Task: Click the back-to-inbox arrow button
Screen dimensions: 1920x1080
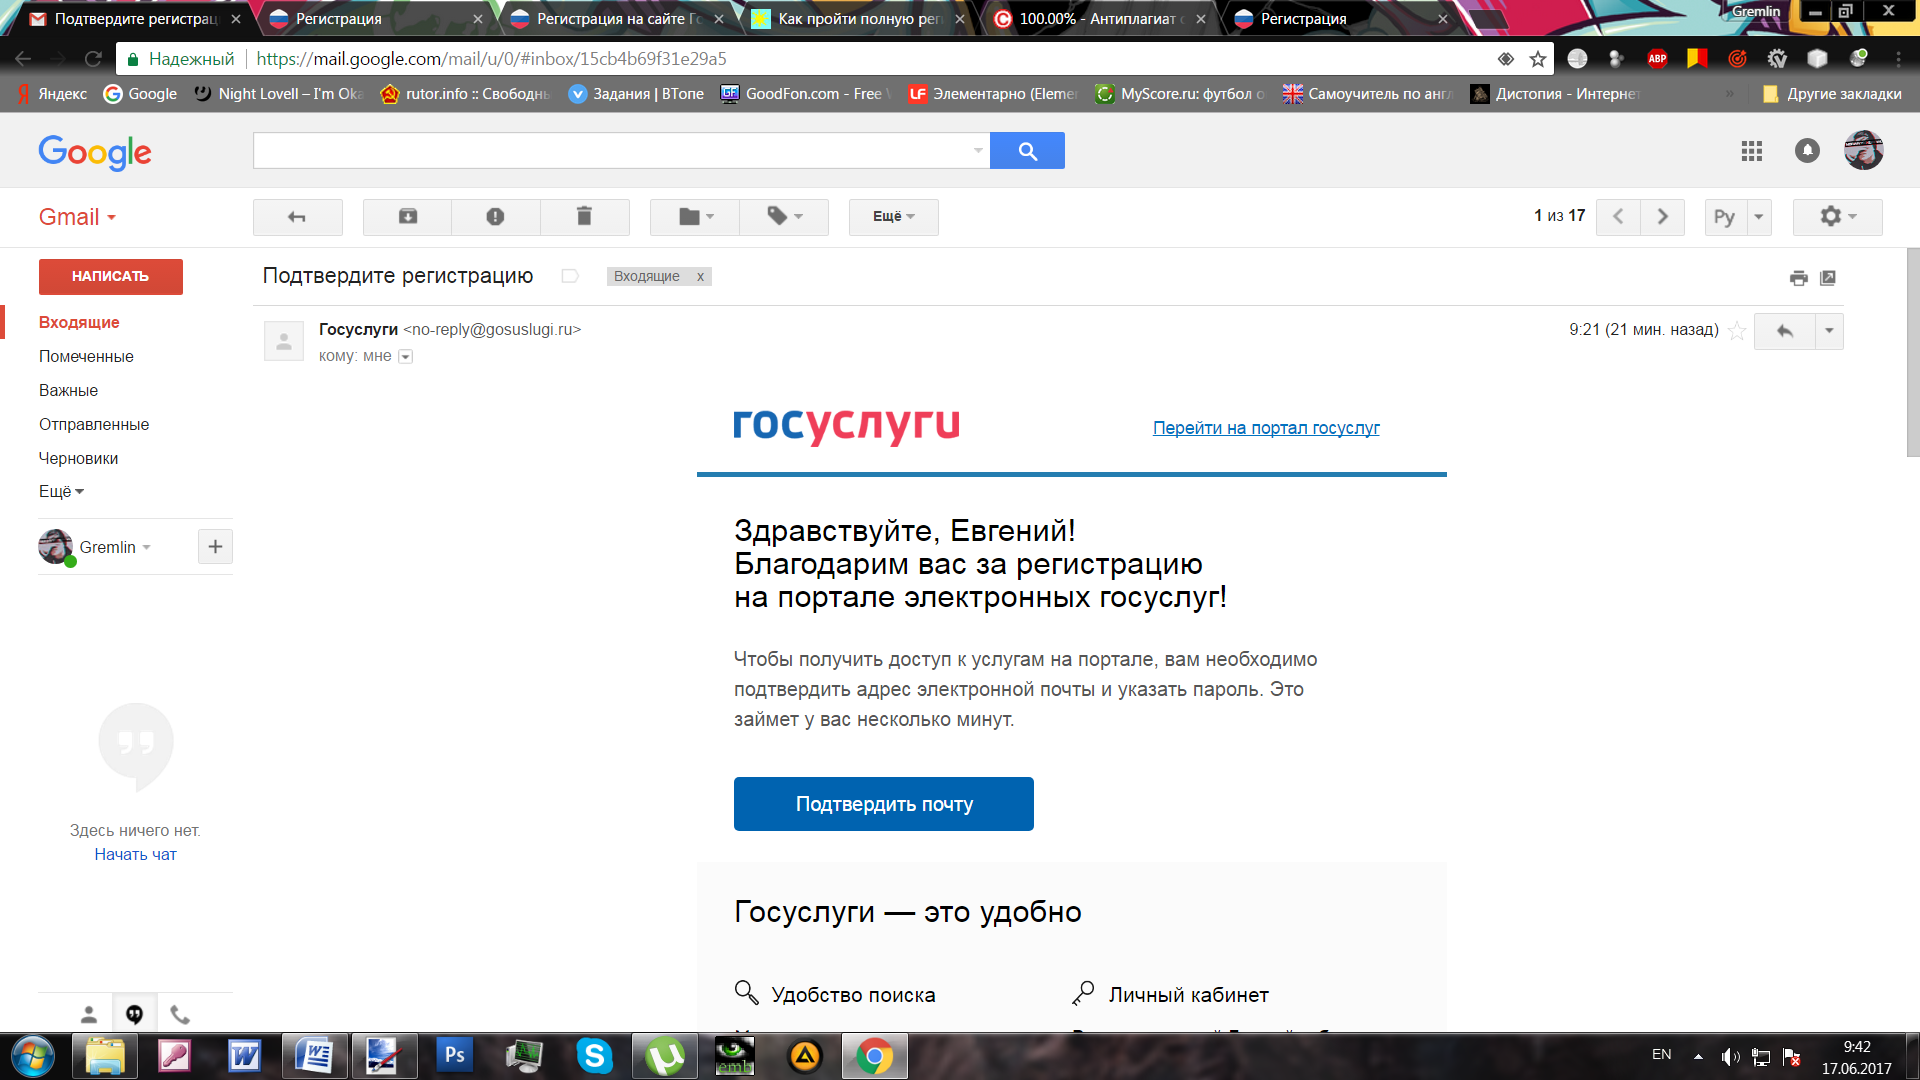Action: pyautogui.click(x=297, y=217)
